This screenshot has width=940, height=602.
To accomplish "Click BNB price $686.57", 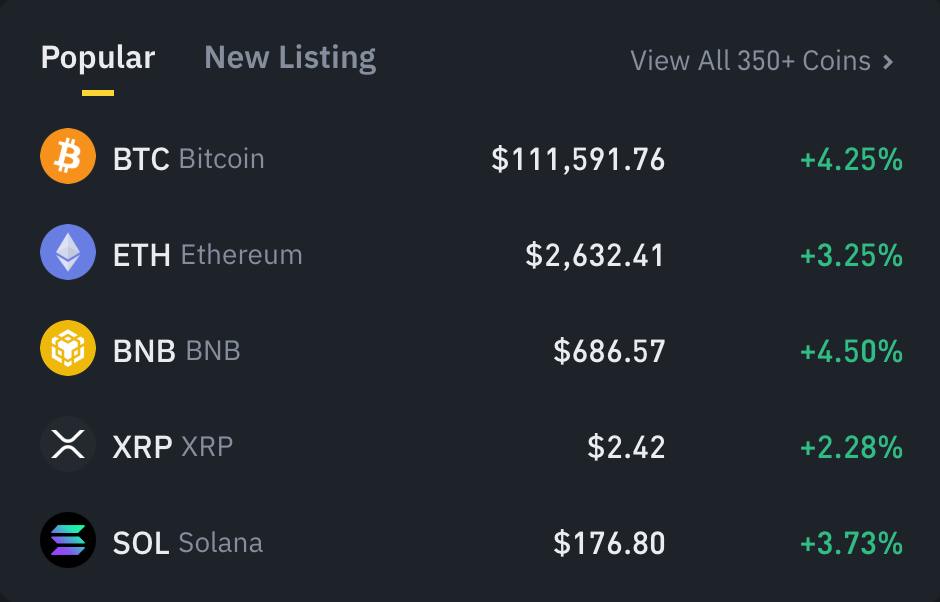I will [609, 351].
